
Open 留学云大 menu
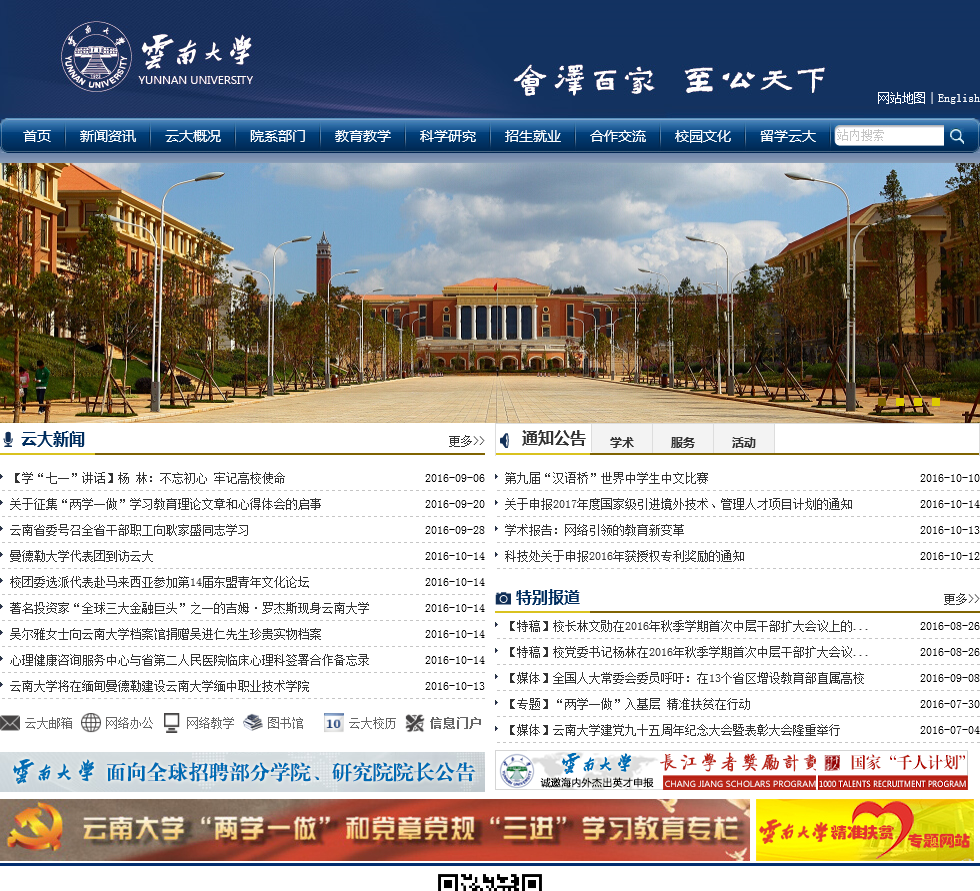[x=788, y=136]
